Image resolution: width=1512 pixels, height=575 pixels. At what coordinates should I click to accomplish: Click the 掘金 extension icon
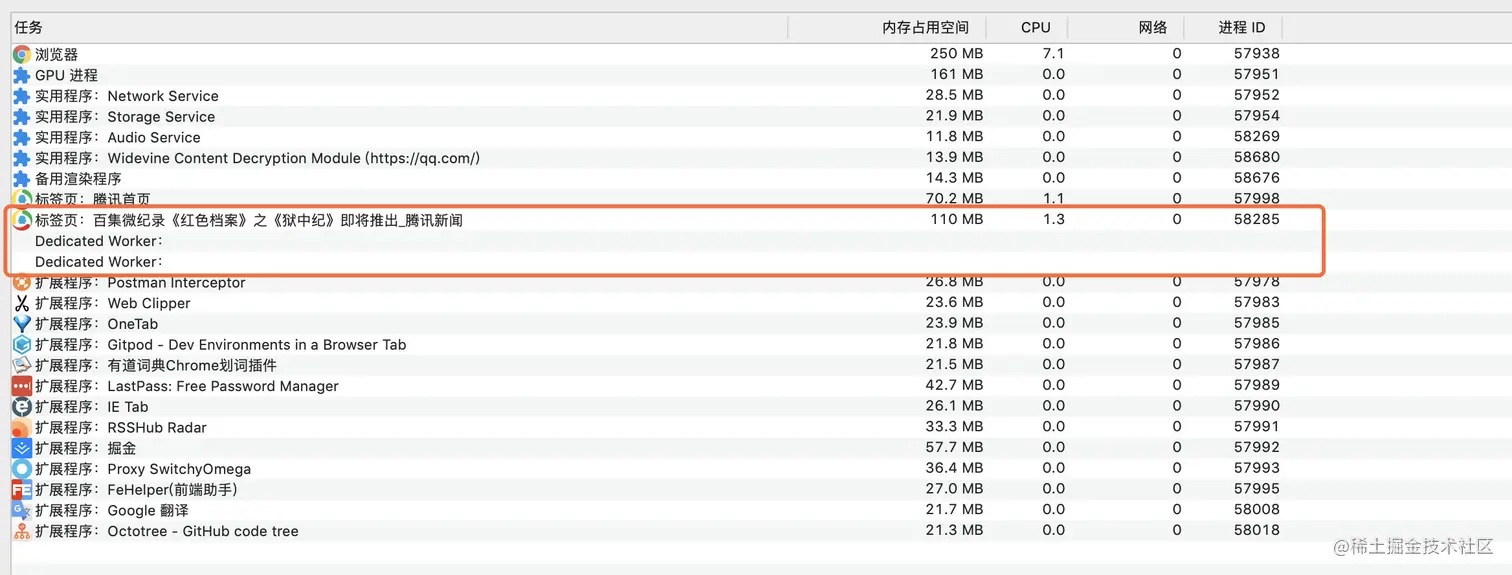click(21, 448)
